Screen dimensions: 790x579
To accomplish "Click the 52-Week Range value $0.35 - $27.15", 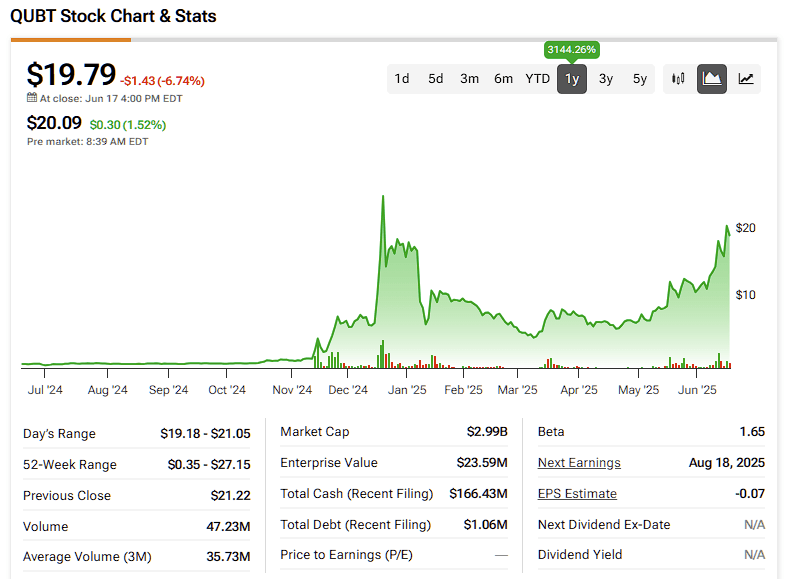I will coord(209,465).
